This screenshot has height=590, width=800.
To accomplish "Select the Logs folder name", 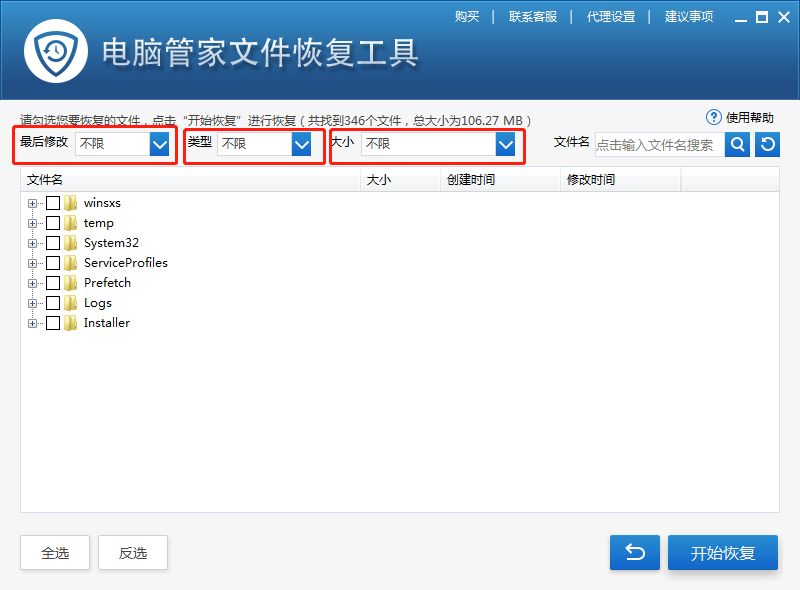I will coord(97,303).
